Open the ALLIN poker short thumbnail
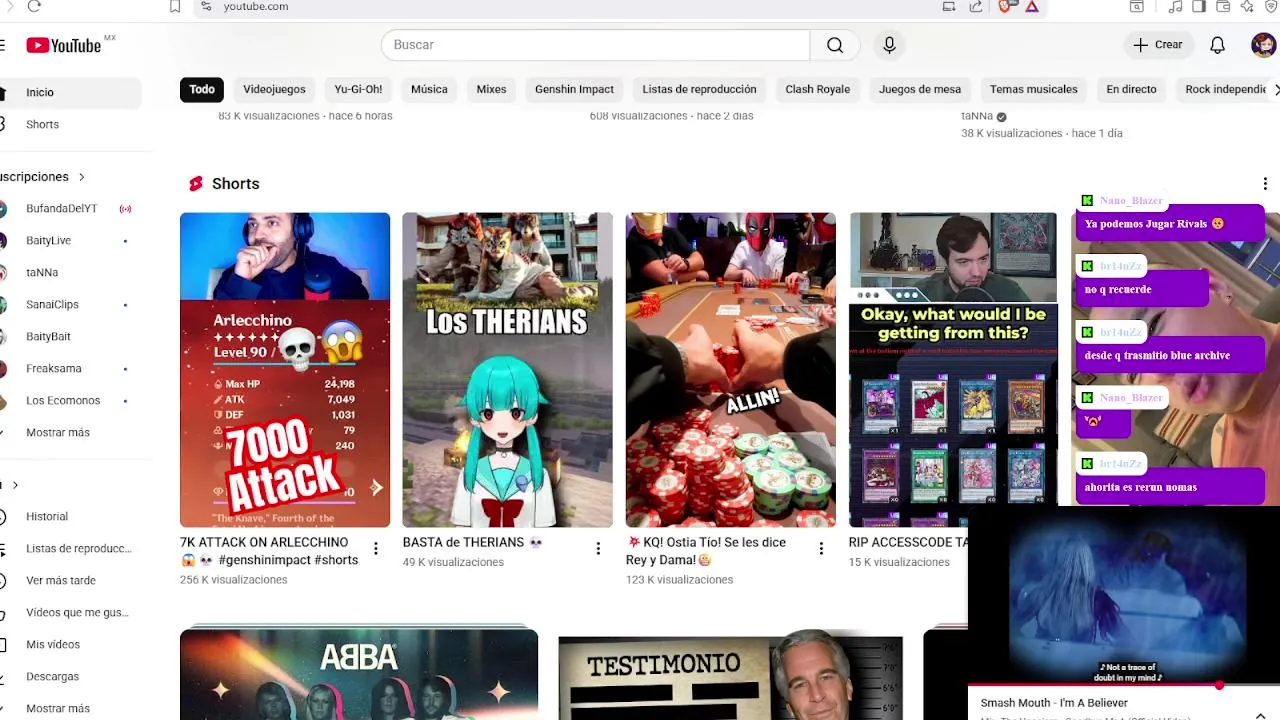The width and height of the screenshot is (1280, 720). (x=731, y=370)
